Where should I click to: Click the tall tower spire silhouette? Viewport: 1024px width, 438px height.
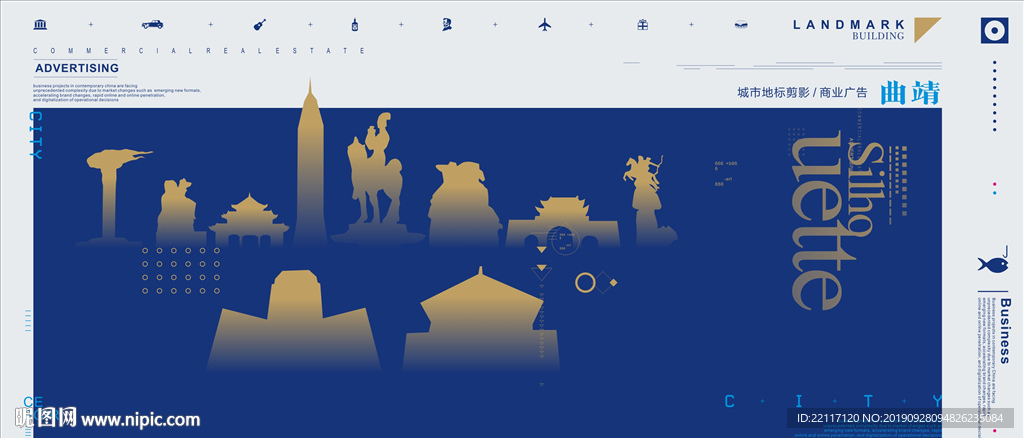[x=310, y=163]
